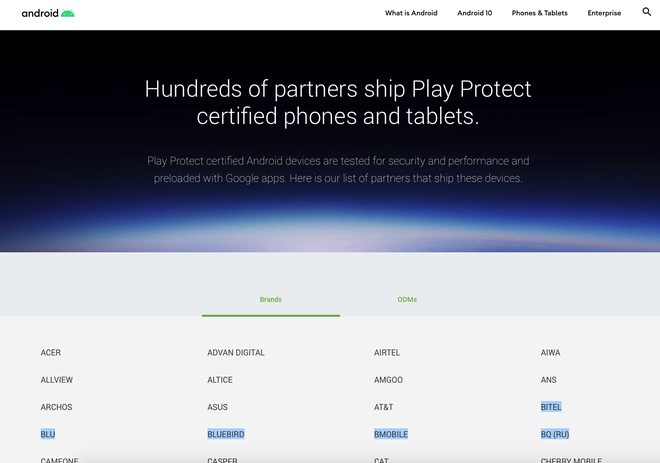Open the Enterprise menu item
Image resolution: width=660 pixels, height=463 pixels.
pos(604,13)
